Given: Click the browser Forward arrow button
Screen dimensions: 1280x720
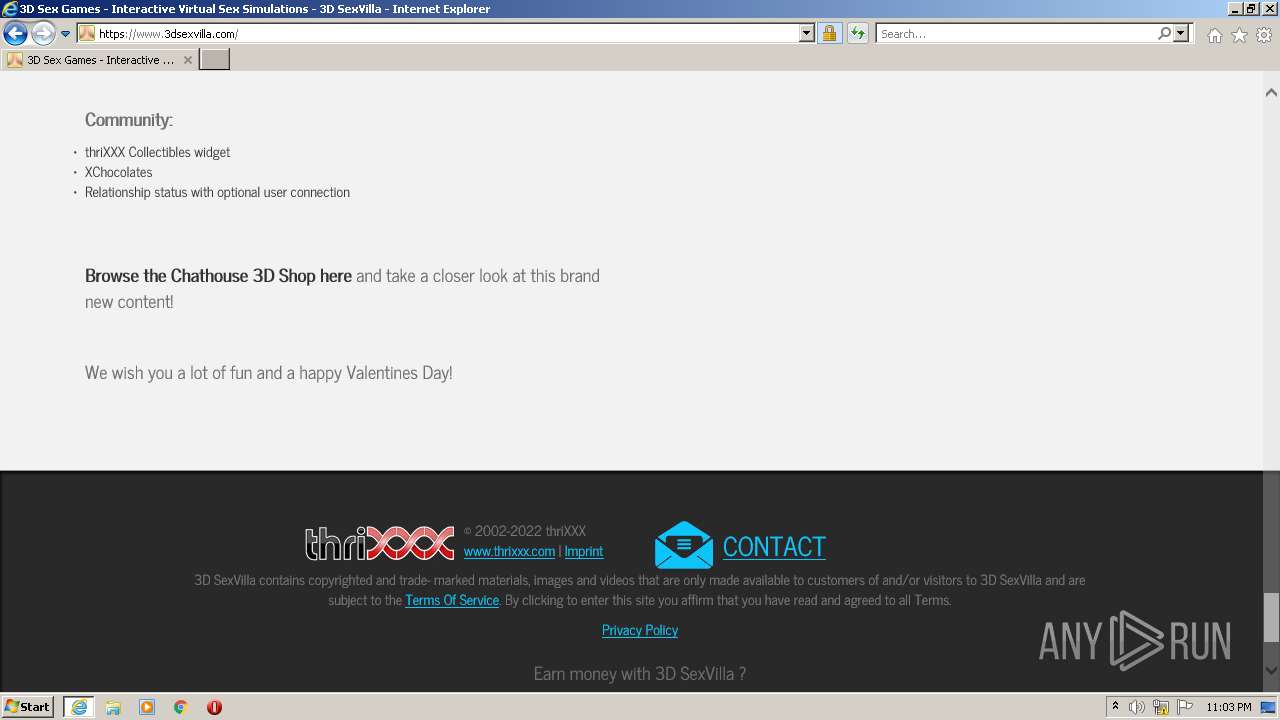Looking at the screenshot, I should click(x=42, y=34).
